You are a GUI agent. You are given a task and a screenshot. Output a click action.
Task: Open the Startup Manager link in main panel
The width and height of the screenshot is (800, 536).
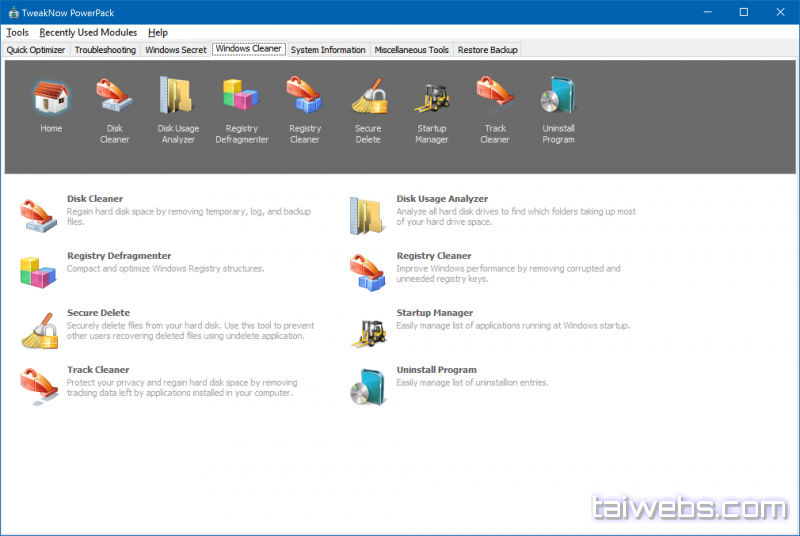click(434, 313)
